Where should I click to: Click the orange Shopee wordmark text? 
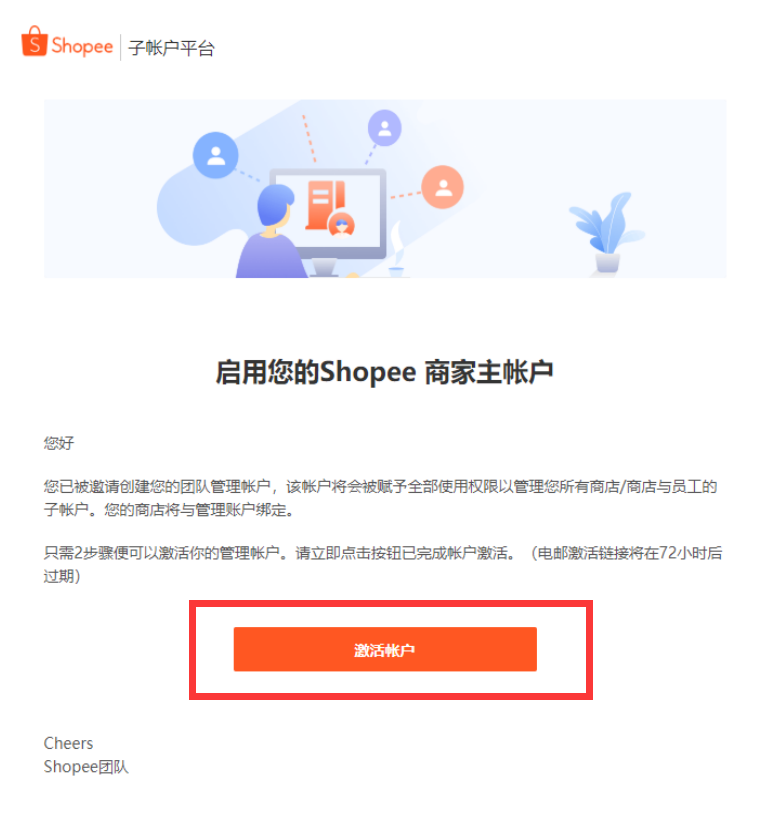82,46
